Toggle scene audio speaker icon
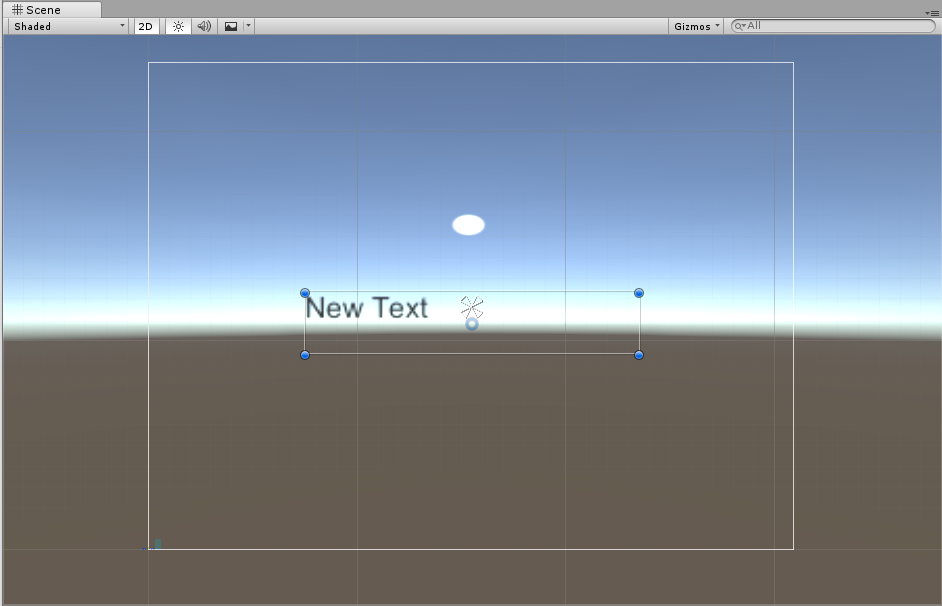Viewport: 942px width, 606px height. pos(204,26)
